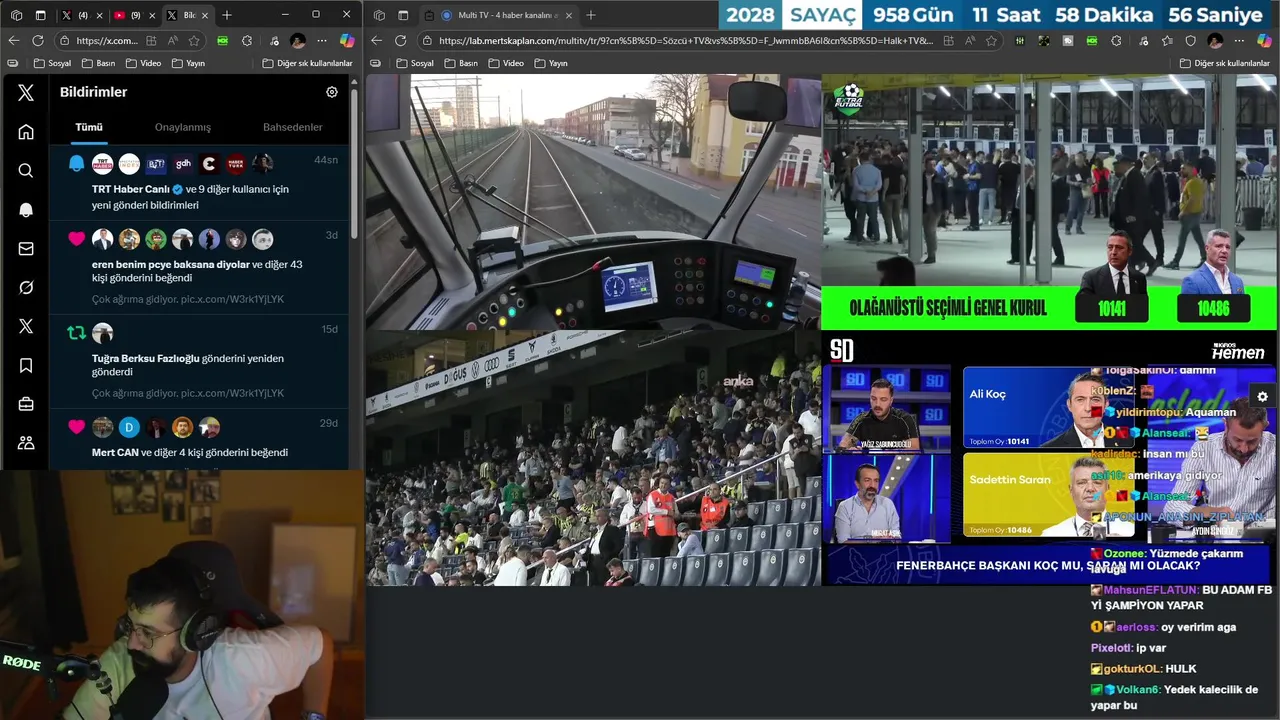Screen dimensions: 1280x720
Task: Open profile avatar in the Multi TV browser toolbar
Action: point(1215,40)
